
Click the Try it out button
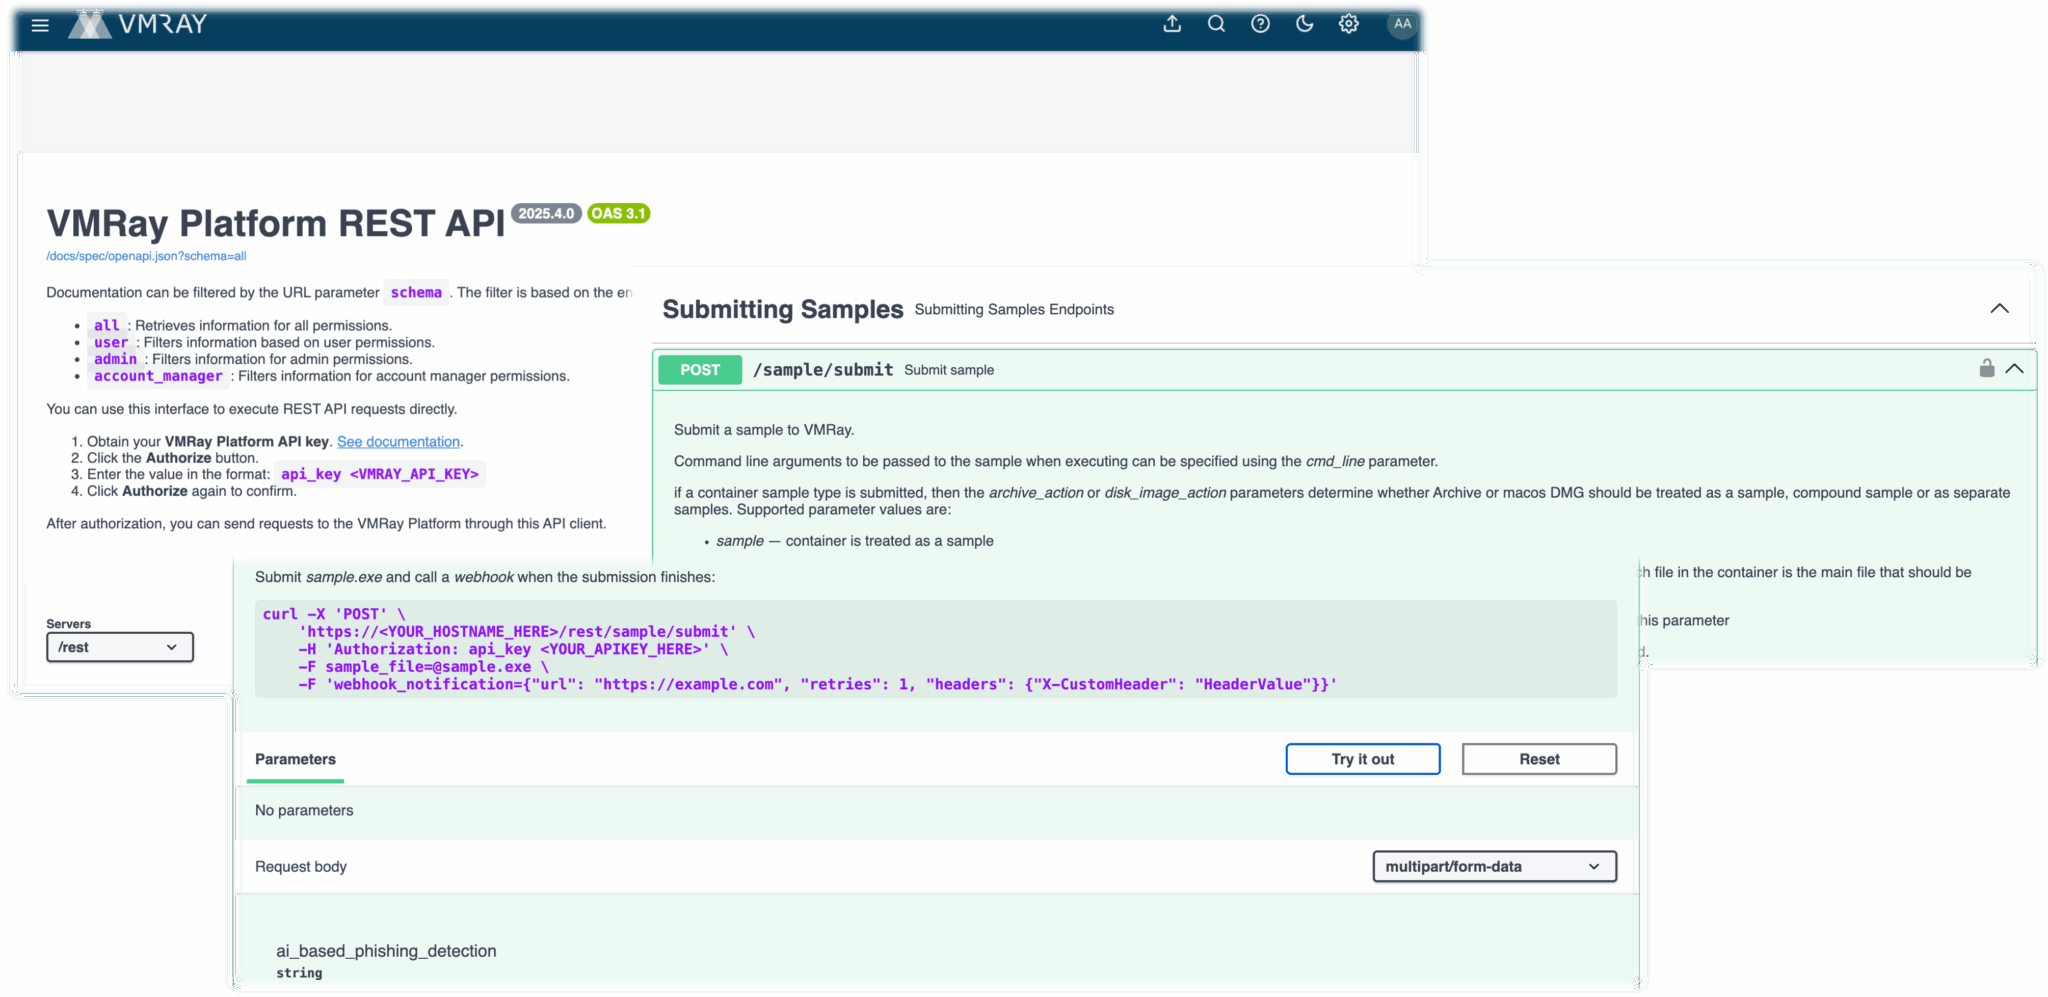pyautogui.click(x=1362, y=759)
